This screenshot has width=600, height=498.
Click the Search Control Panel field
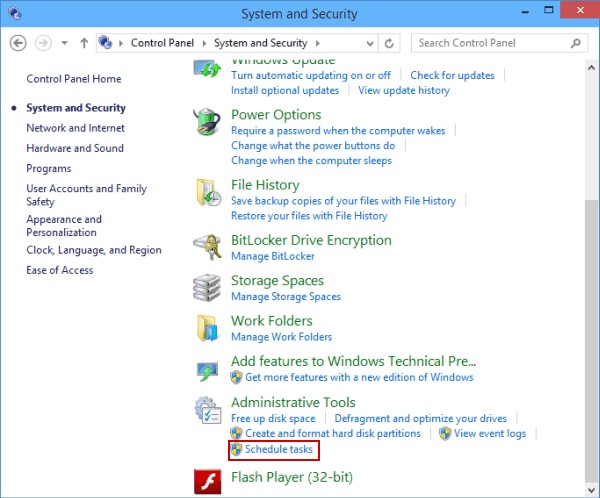tap(492, 43)
